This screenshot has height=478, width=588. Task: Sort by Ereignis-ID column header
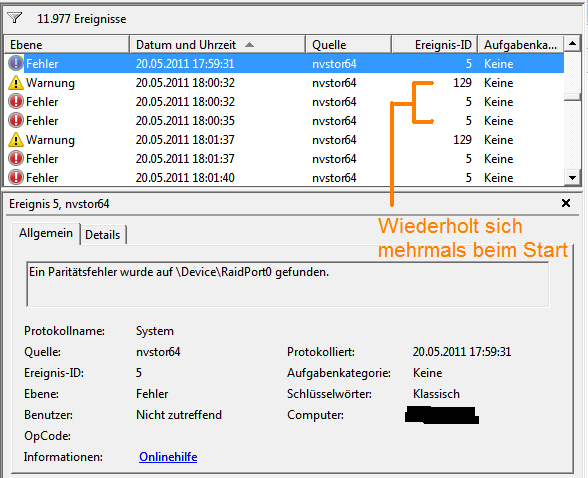[435, 45]
